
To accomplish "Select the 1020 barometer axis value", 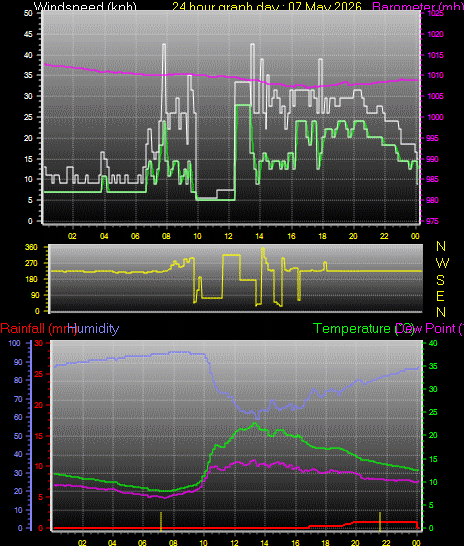I will pyautogui.click(x=435, y=34).
